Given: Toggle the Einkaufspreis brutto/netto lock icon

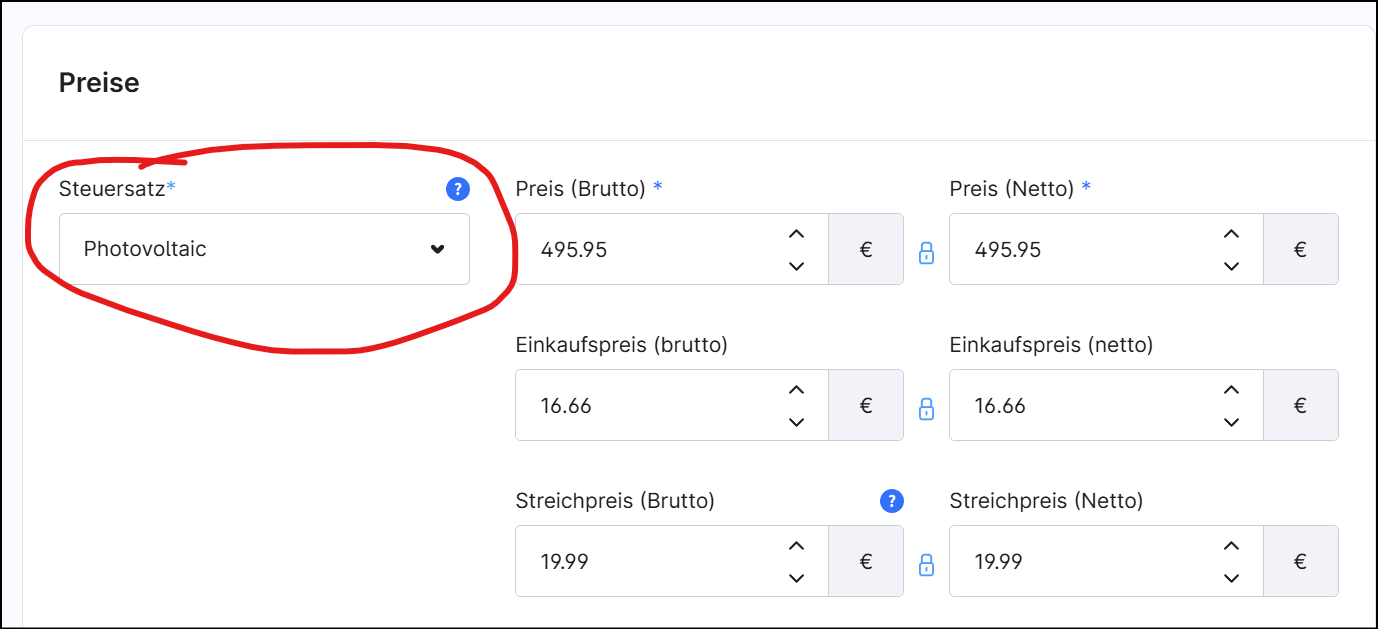Looking at the screenshot, I should pyautogui.click(x=926, y=408).
